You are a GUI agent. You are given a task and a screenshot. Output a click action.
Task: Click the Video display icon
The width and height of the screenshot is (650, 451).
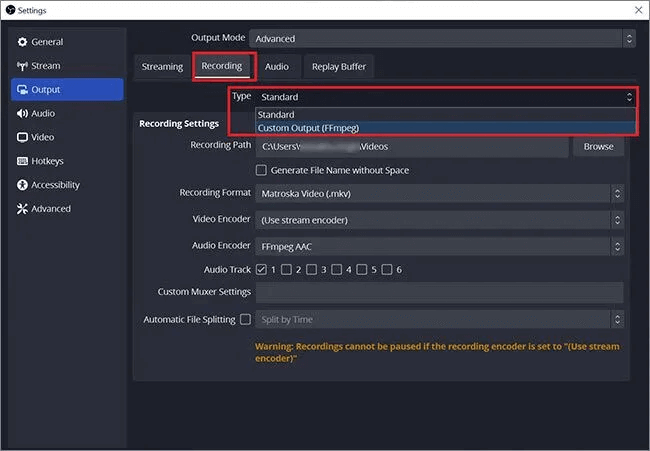22,137
